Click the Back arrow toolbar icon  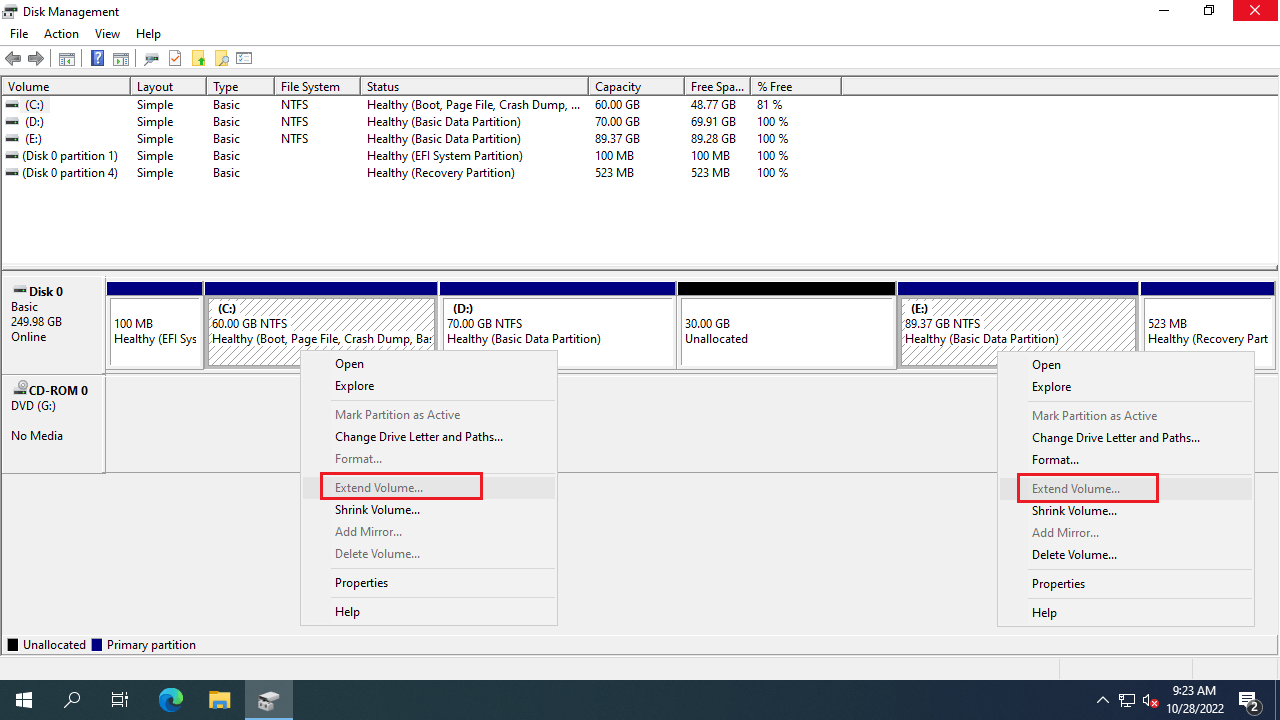point(13,59)
